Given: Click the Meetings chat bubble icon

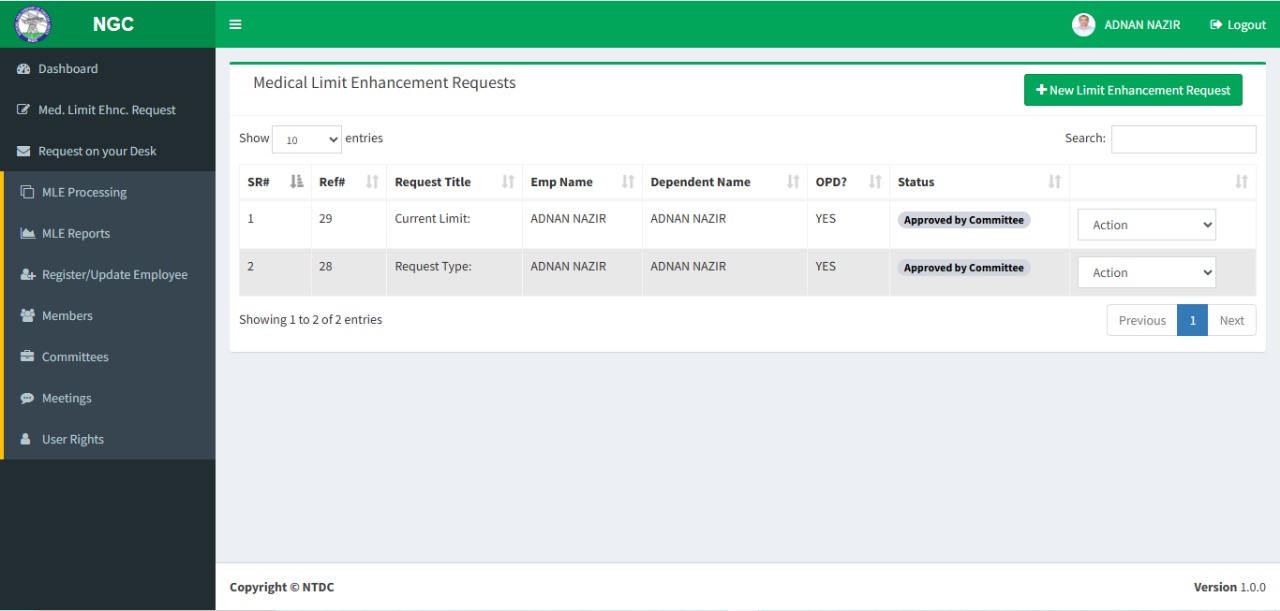Looking at the screenshot, I should [x=28, y=398].
